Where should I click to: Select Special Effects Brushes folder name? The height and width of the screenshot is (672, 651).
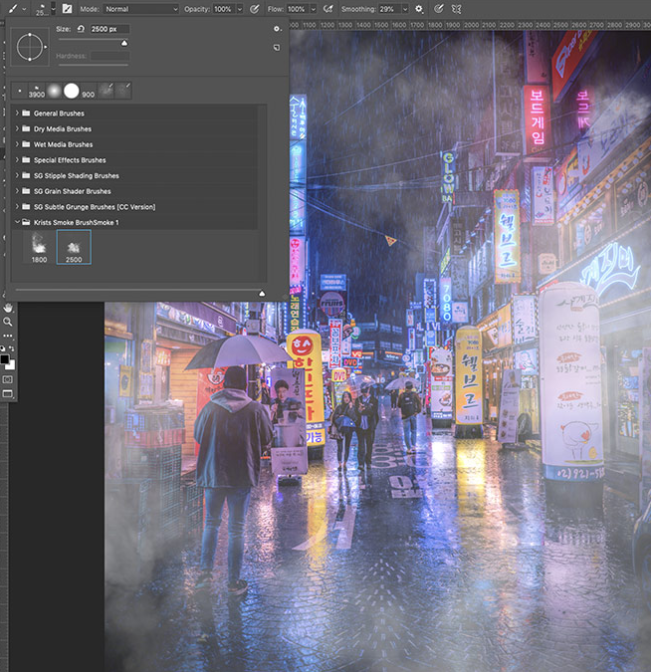point(70,160)
